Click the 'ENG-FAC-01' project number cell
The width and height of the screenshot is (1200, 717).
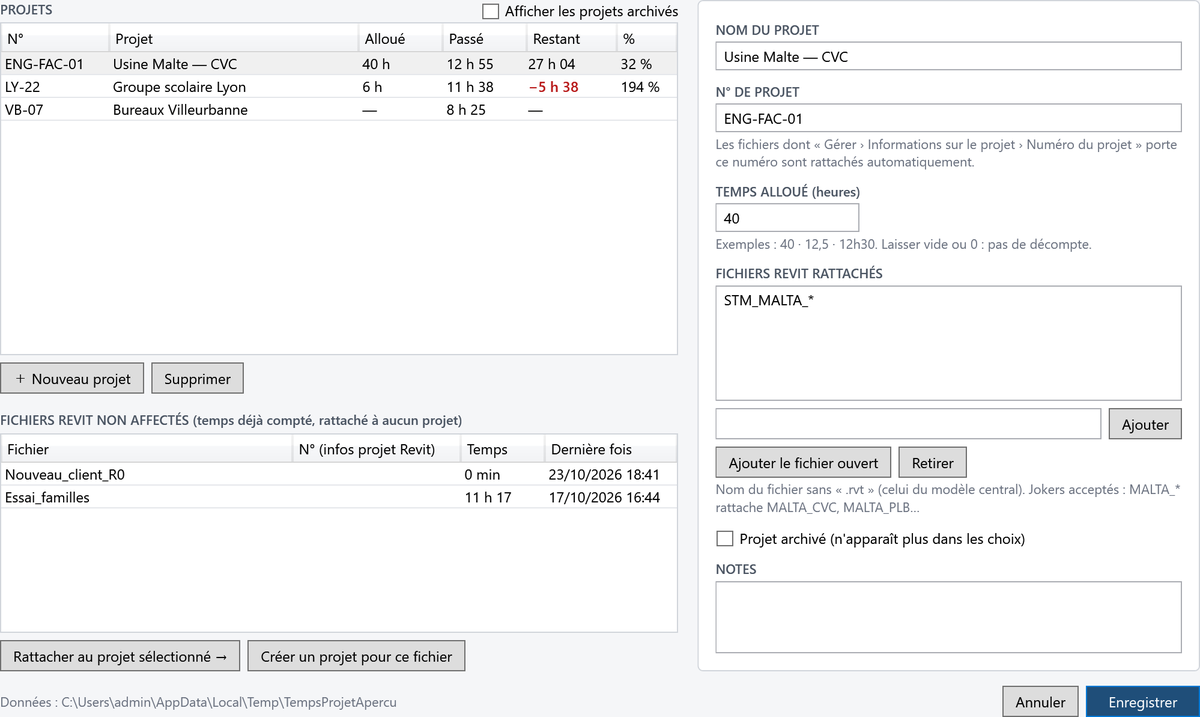tap(44, 64)
